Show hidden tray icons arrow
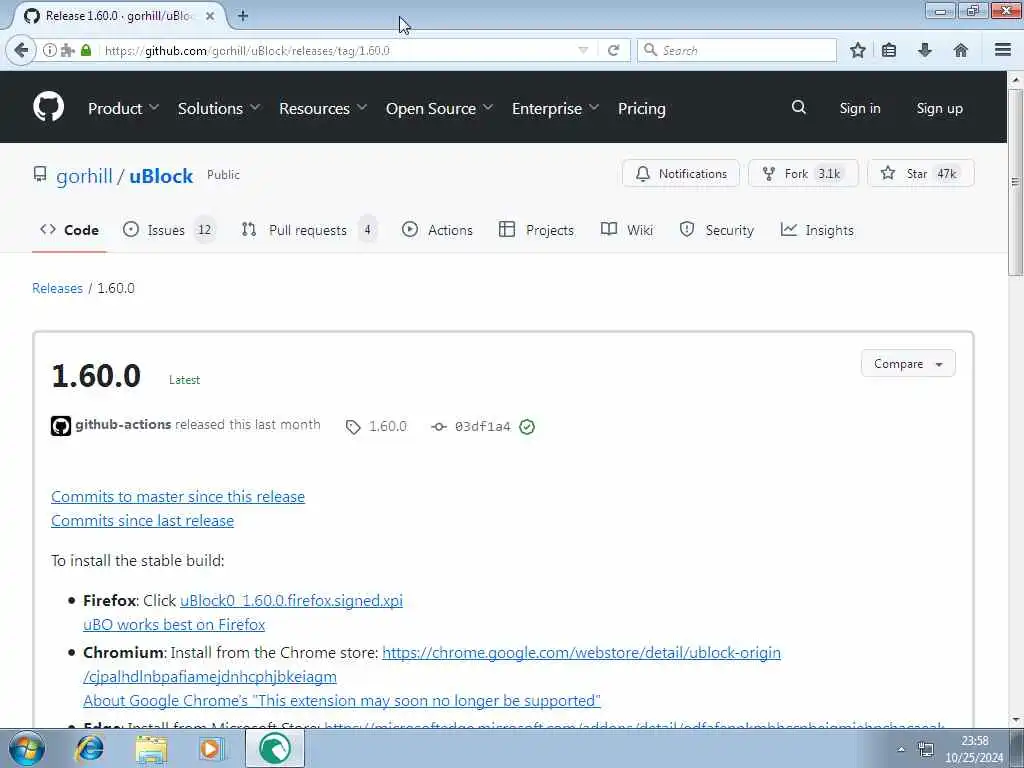1024x768 pixels. 901,749
